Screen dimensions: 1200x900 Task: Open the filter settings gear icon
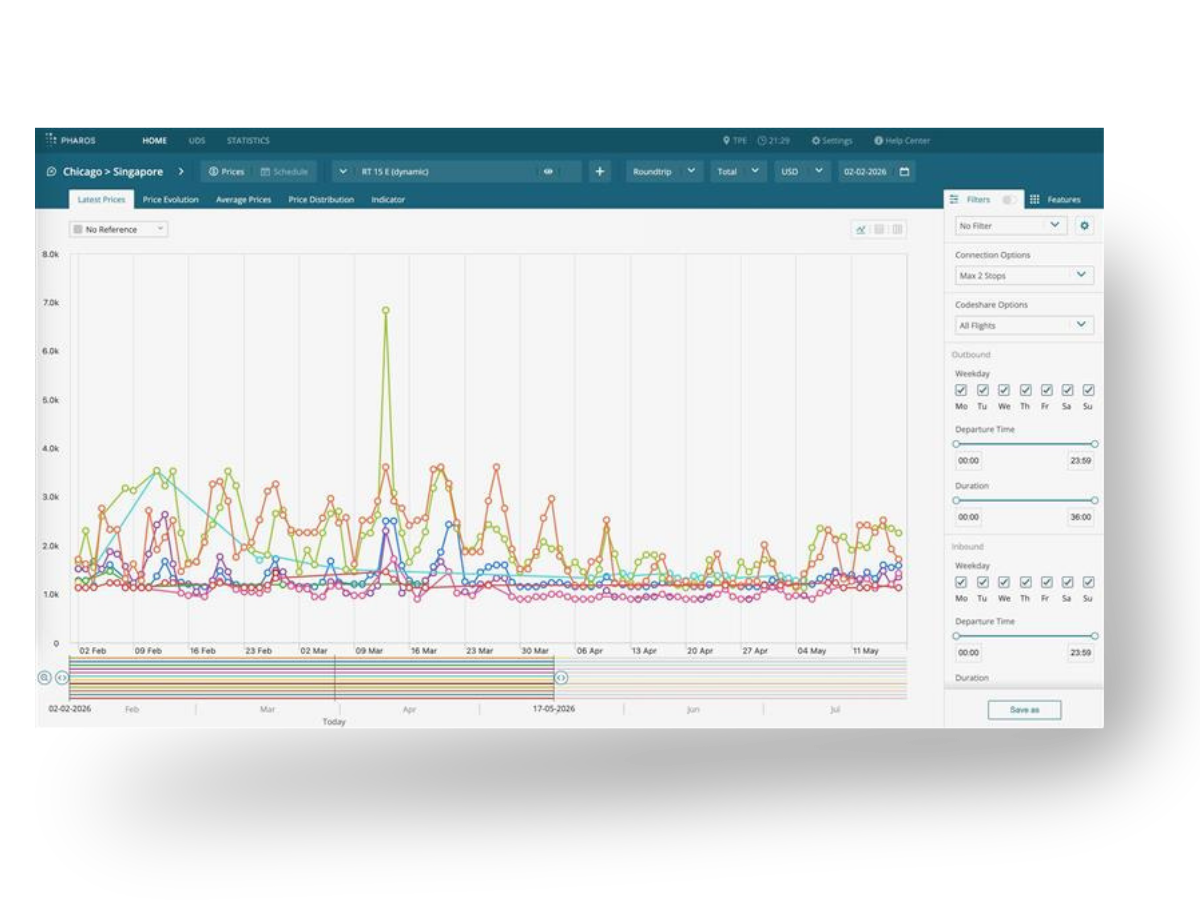pyautogui.click(x=1084, y=226)
